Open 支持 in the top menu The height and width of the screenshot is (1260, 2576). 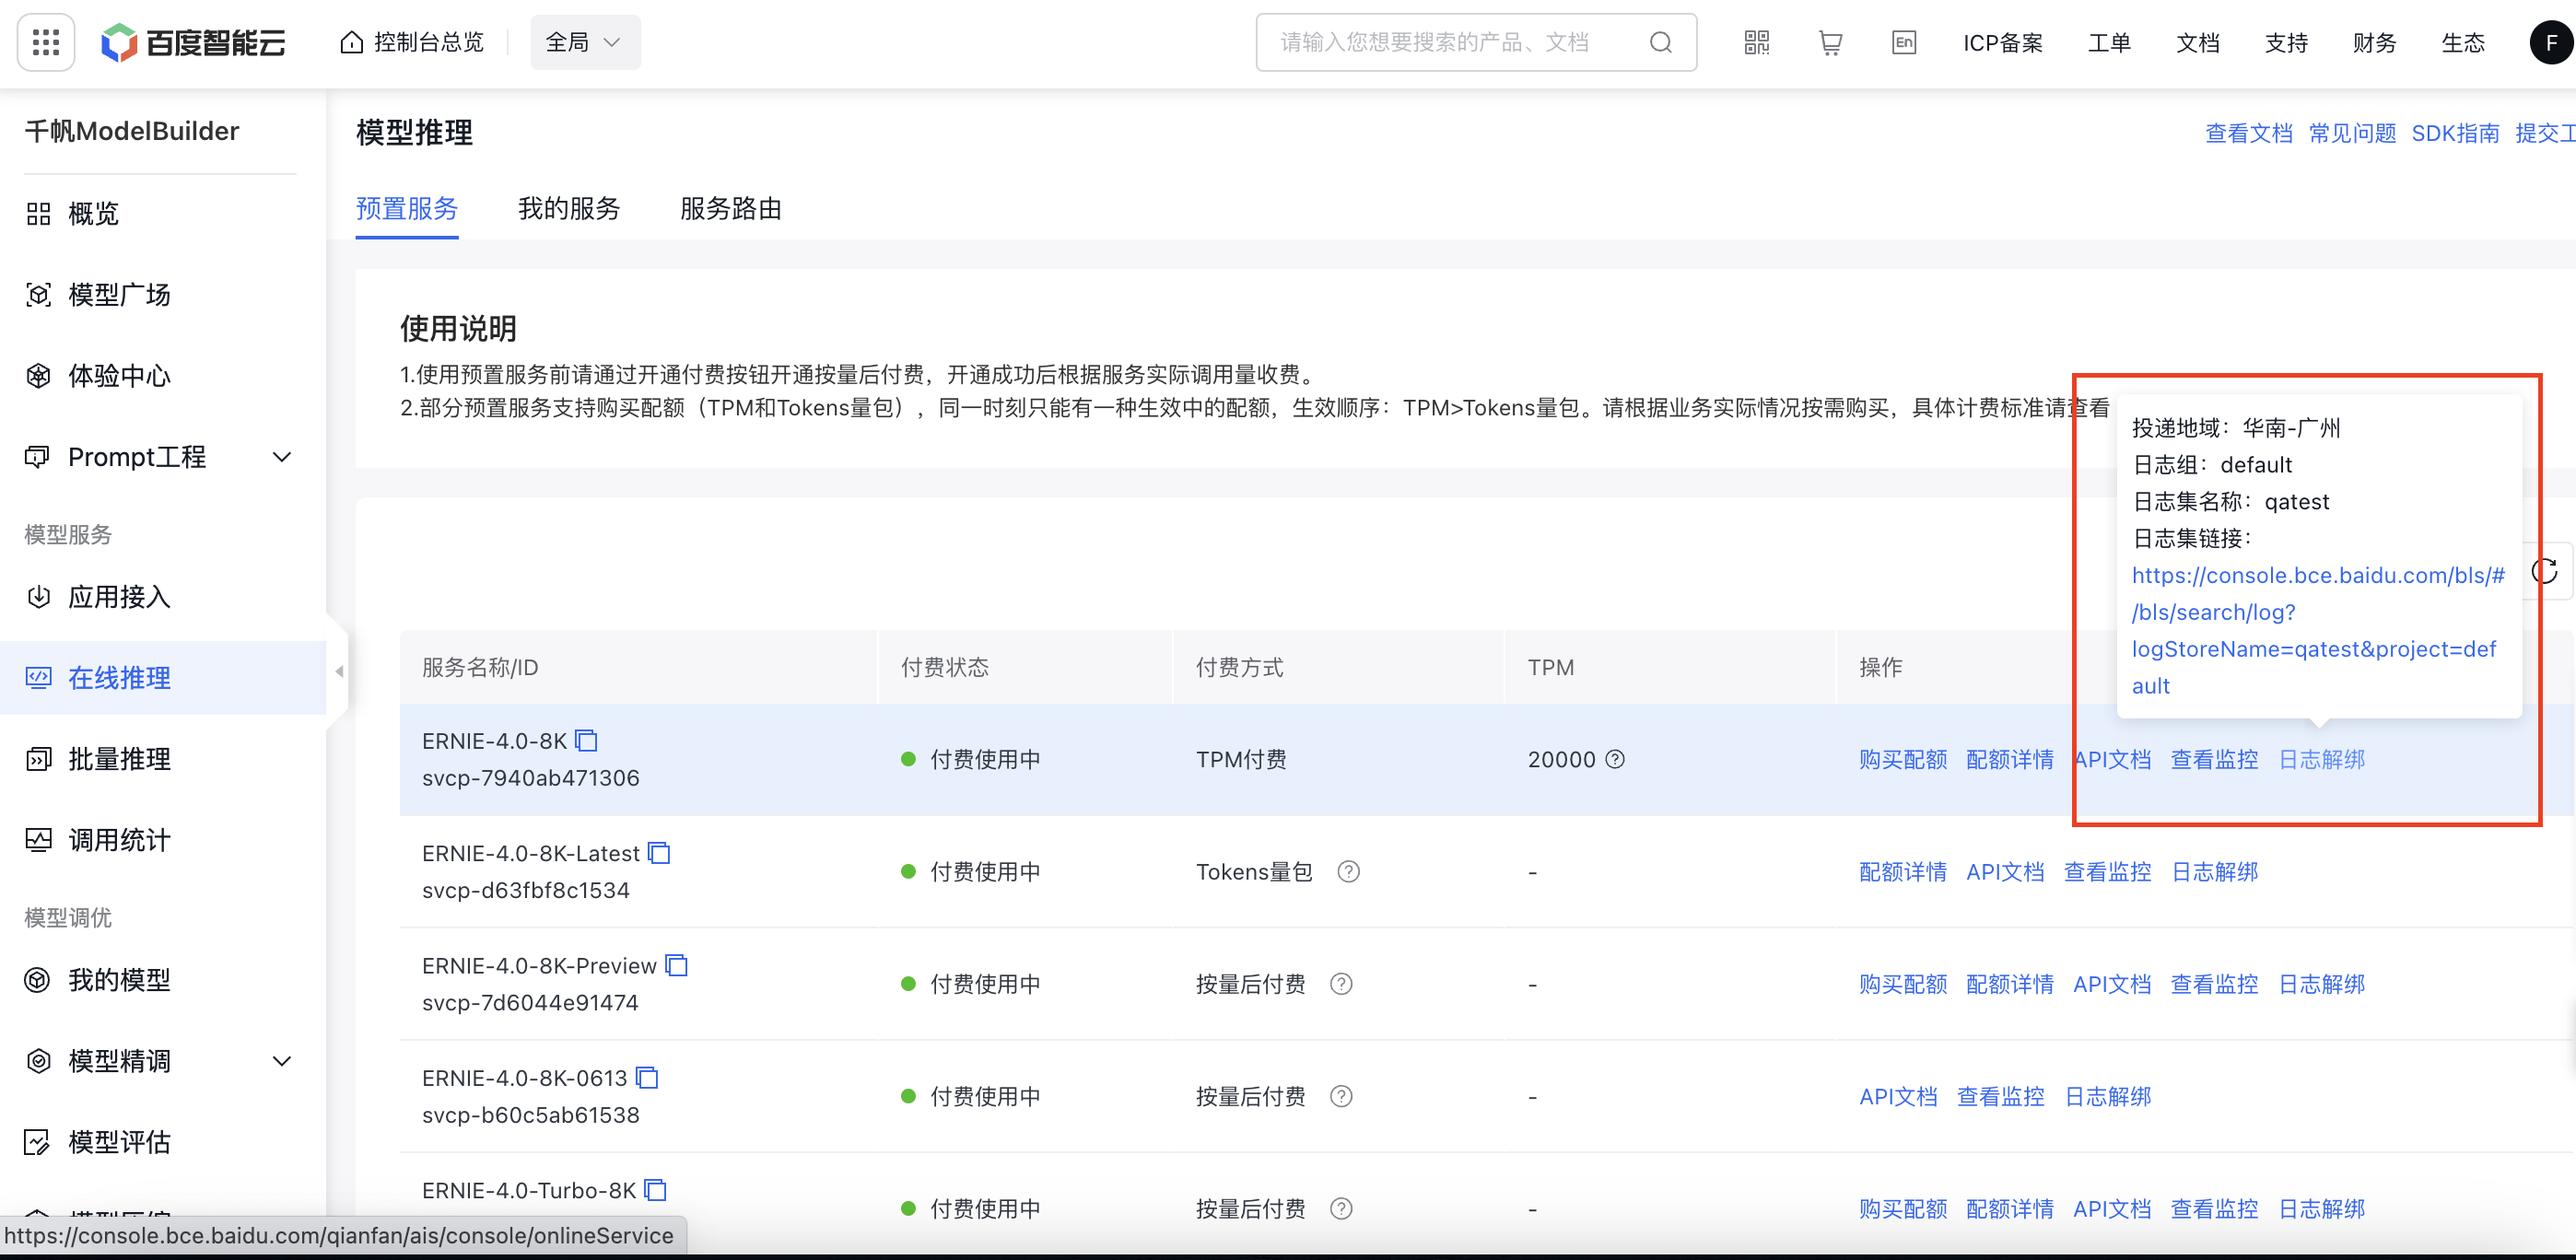pos(2286,43)
